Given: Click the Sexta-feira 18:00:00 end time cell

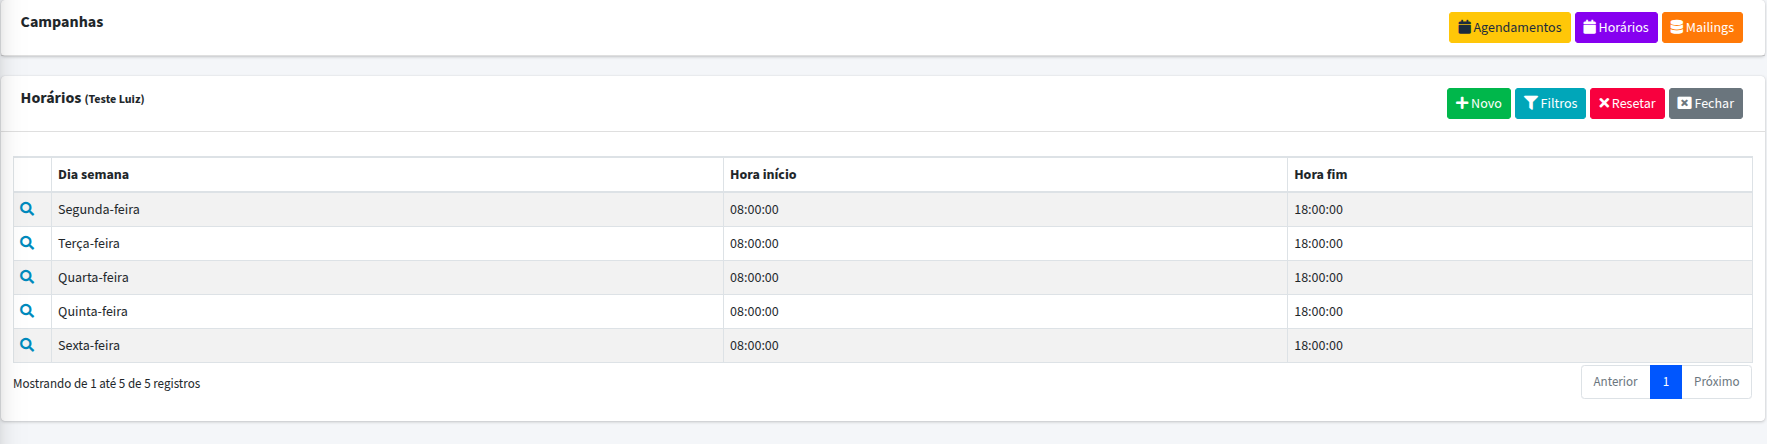Looking at the screenshot, I should coord(1318,345).
